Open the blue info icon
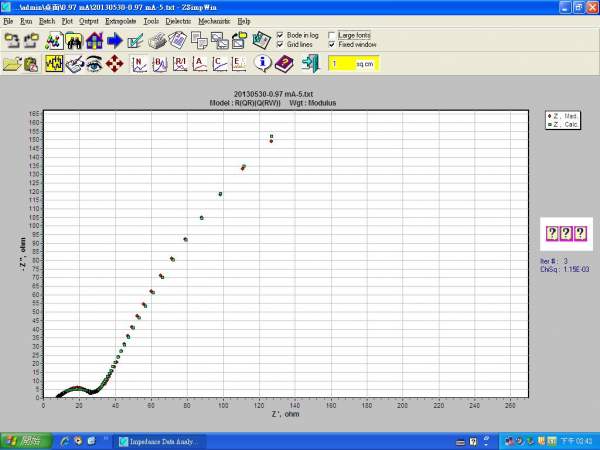 point(264,64)
